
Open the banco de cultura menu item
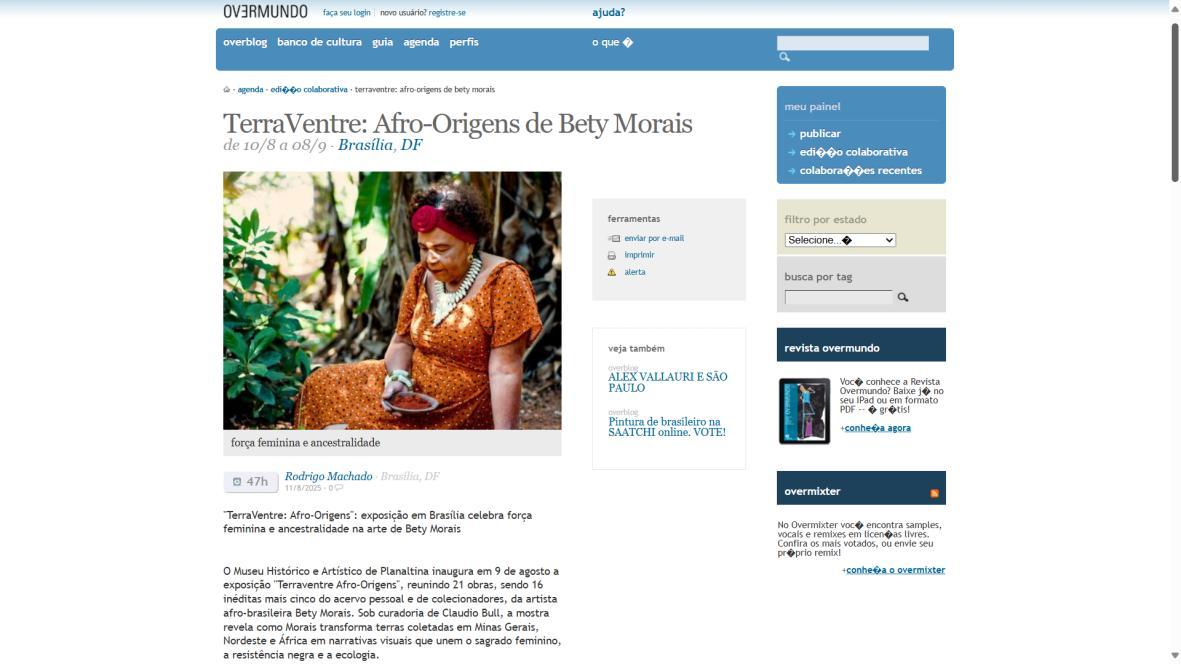coord(319,42)
